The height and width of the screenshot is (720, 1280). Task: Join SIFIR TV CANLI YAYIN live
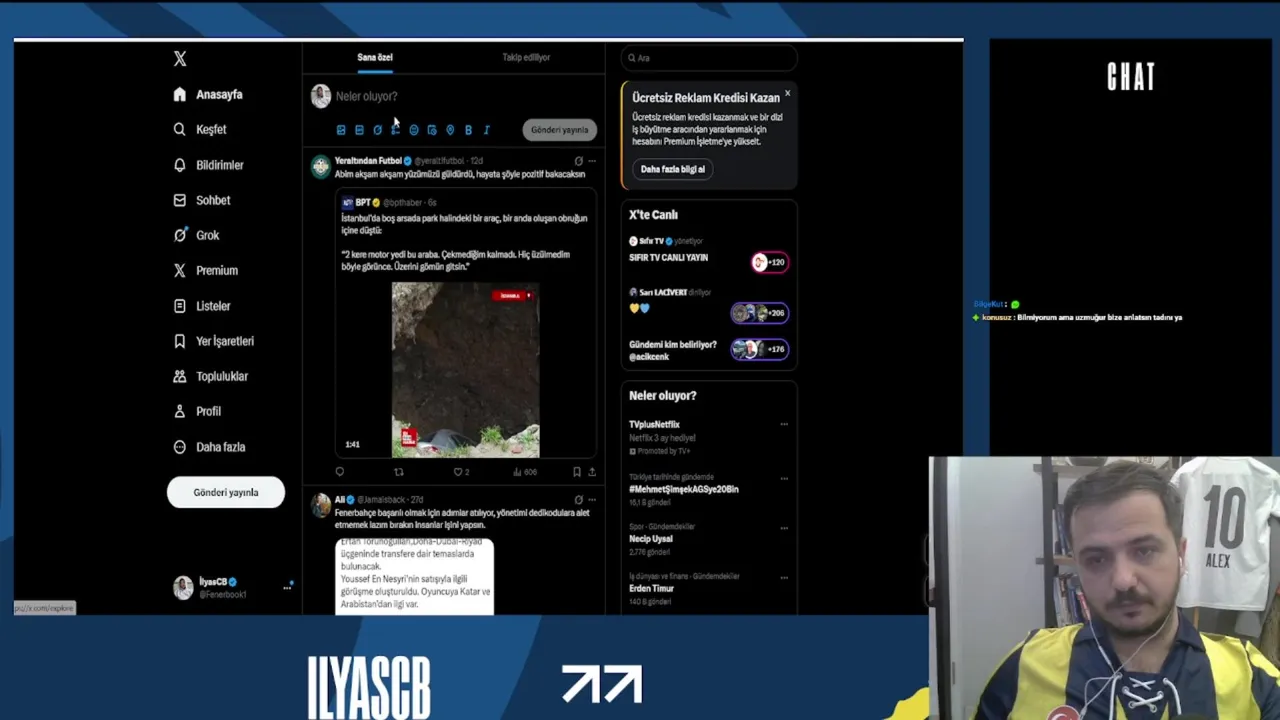tap(668, 257)
